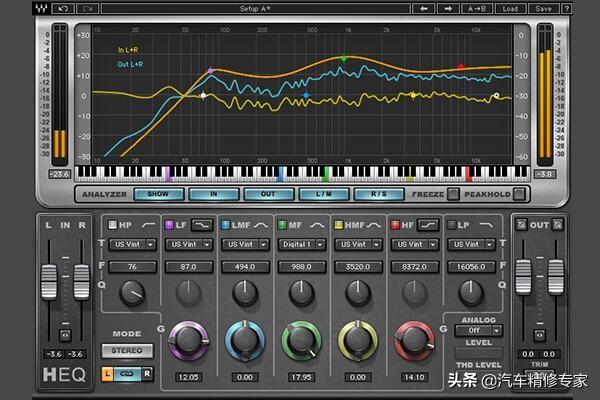Select analyzer OUT tab
This screenshot has height=400, width=600.
point(269,194)
